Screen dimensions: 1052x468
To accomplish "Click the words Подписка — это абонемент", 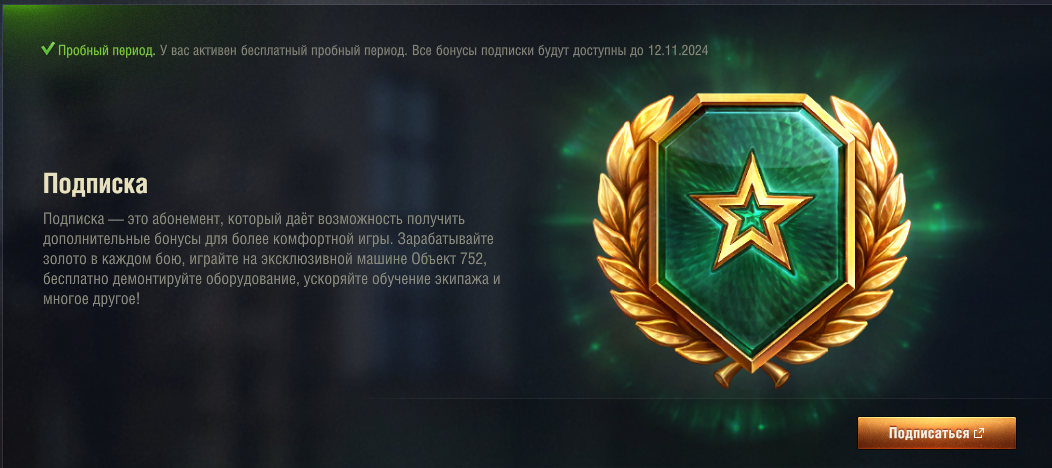I will coord(128,219).
